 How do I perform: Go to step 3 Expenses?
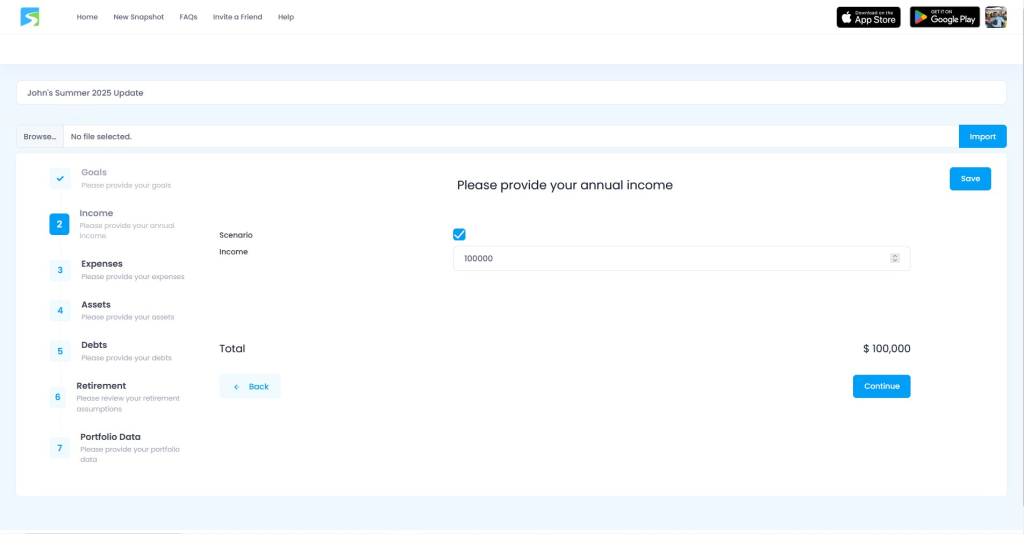pos(60,270)
